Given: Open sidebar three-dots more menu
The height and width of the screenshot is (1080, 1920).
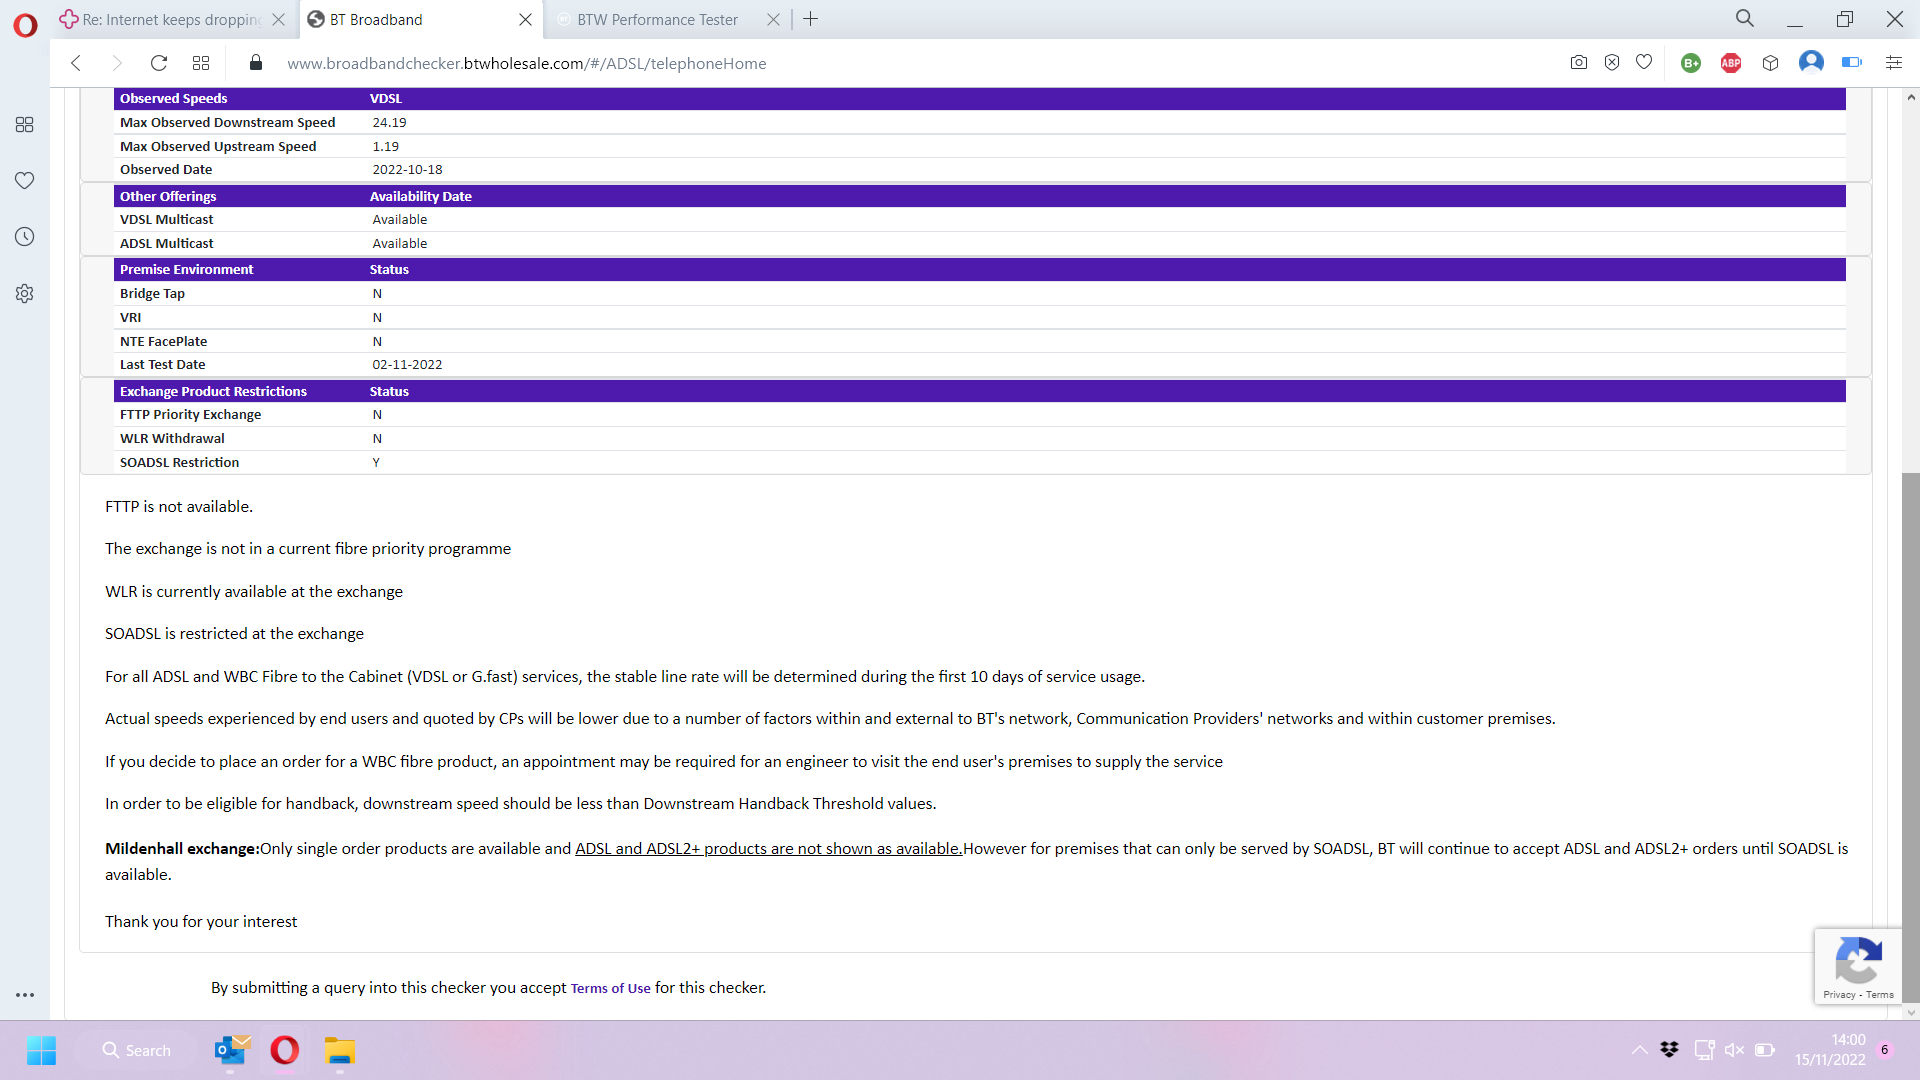Looking at the screenshot, I should [x=25, y=995].
